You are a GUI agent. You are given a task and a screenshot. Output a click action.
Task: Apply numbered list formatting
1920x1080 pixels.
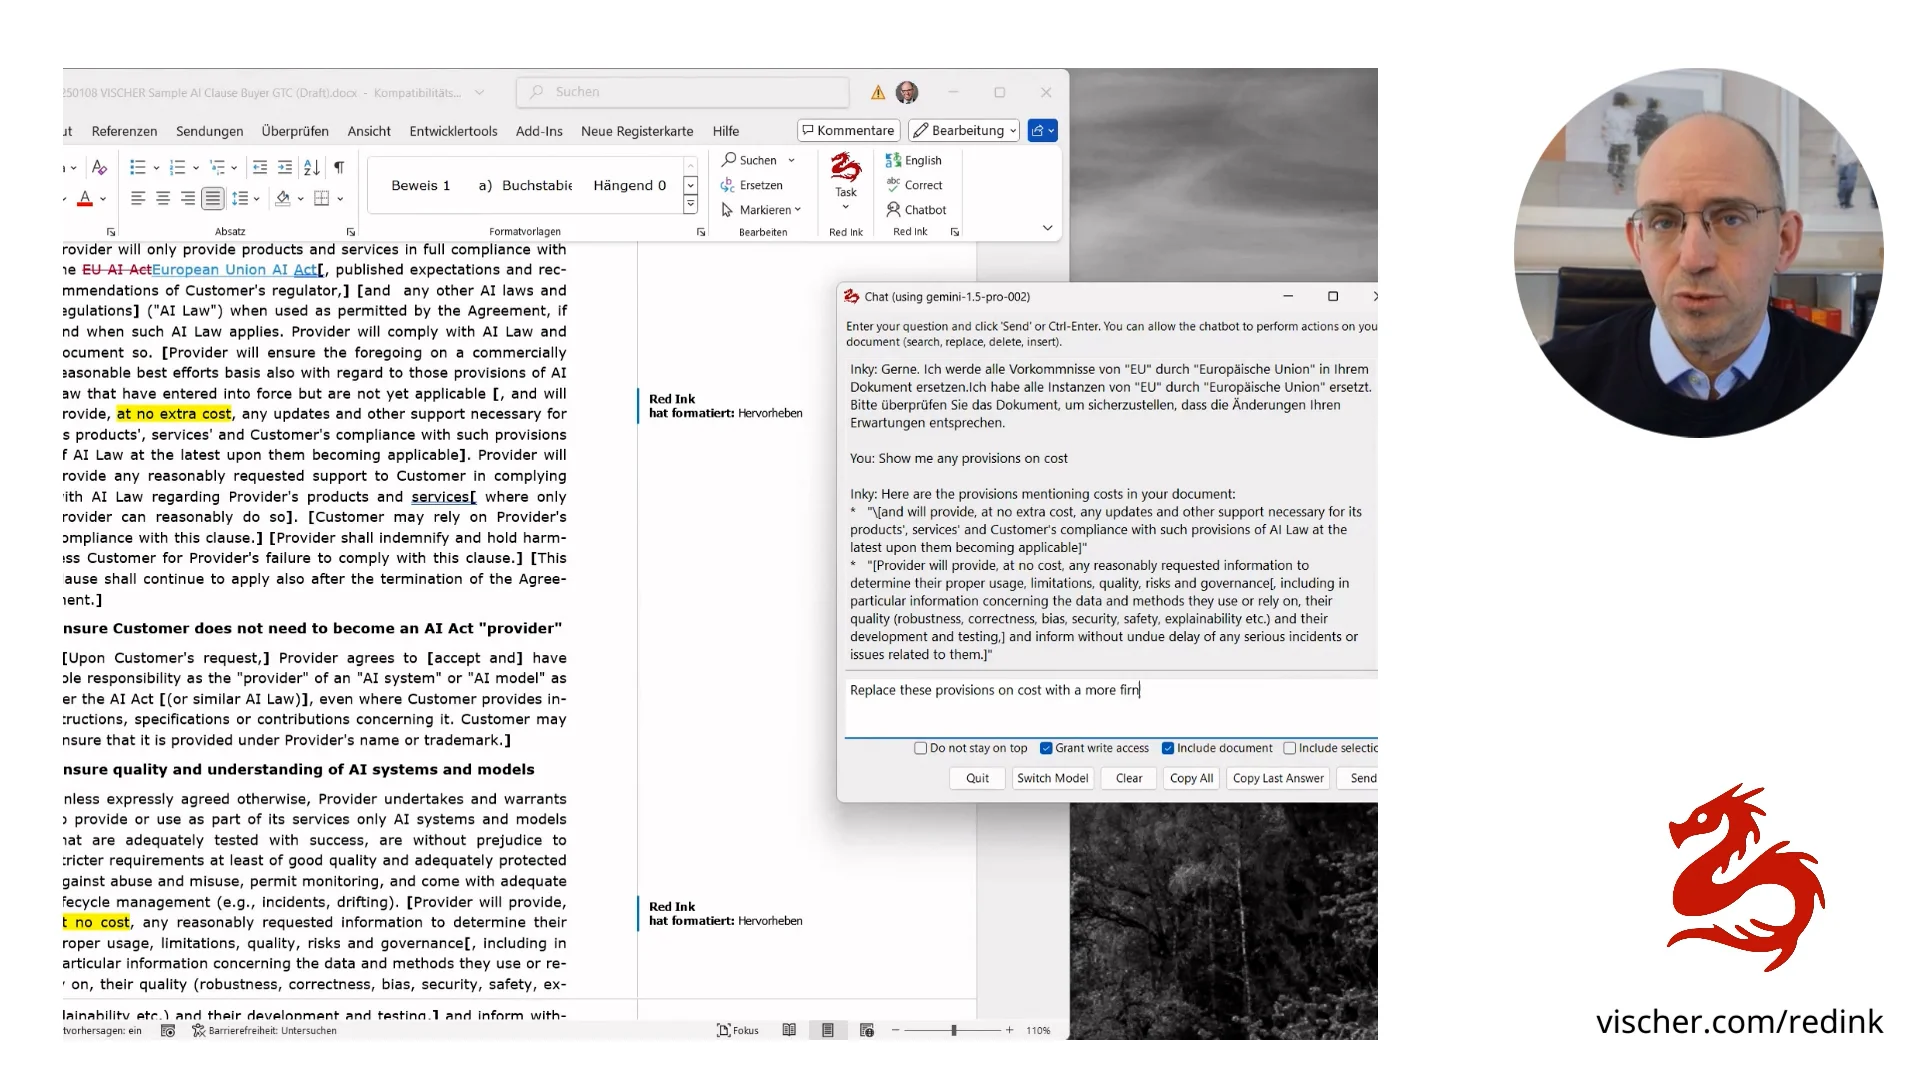178,167
